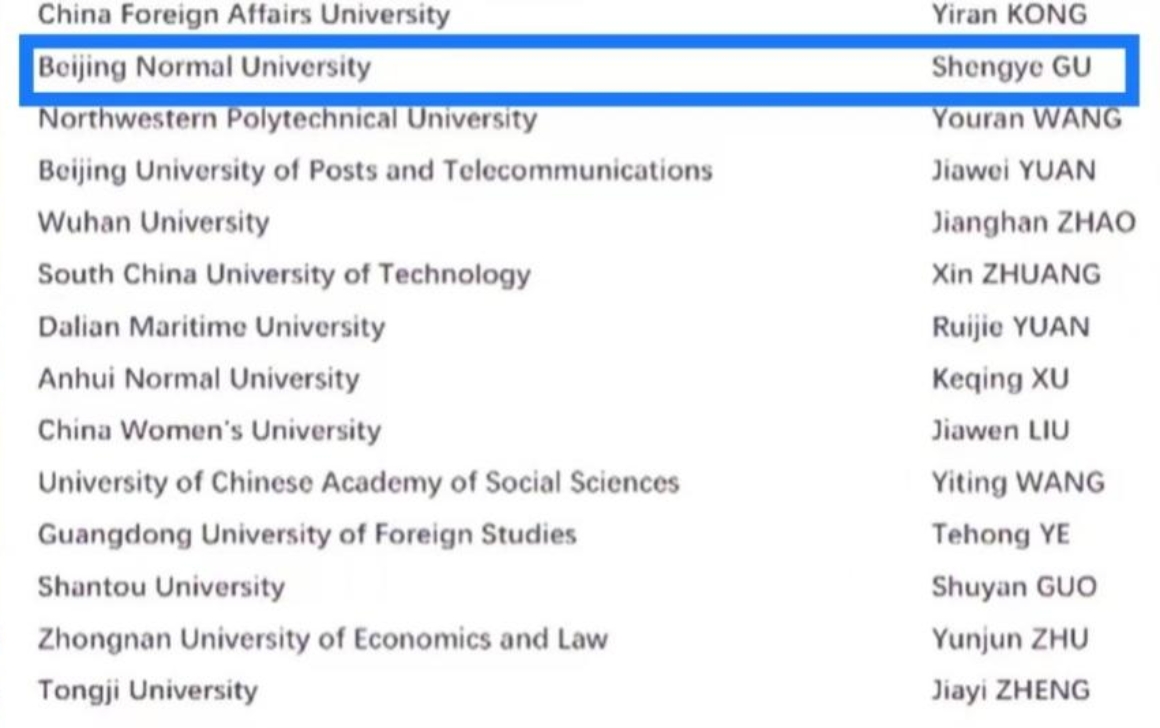This screenshot has height=728, width=1160.
Task: Click the Shantou University entry
Action: click(x=161, y=586)
